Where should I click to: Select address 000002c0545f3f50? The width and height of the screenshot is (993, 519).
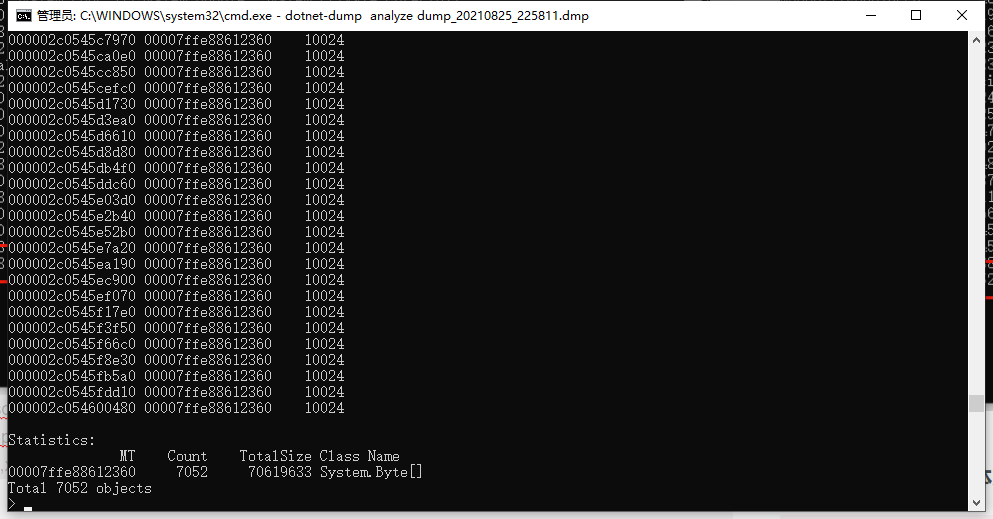(72, 328)
